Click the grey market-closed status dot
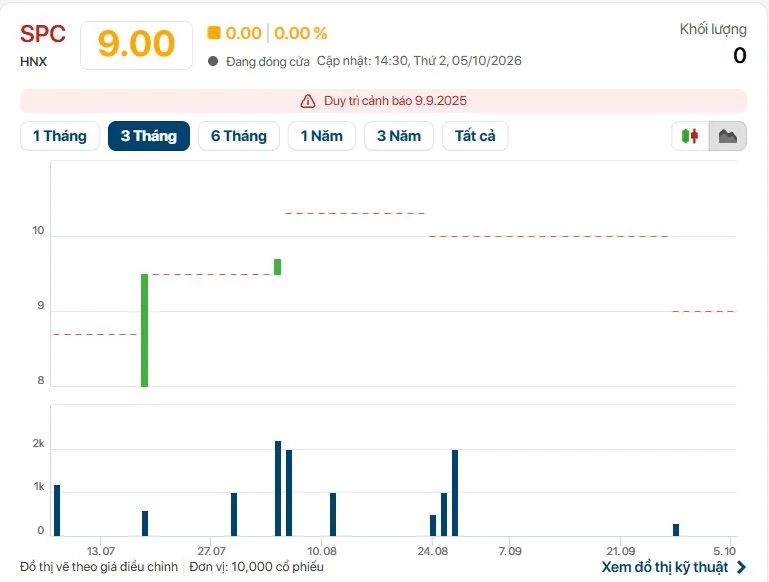 pos(213,61)
